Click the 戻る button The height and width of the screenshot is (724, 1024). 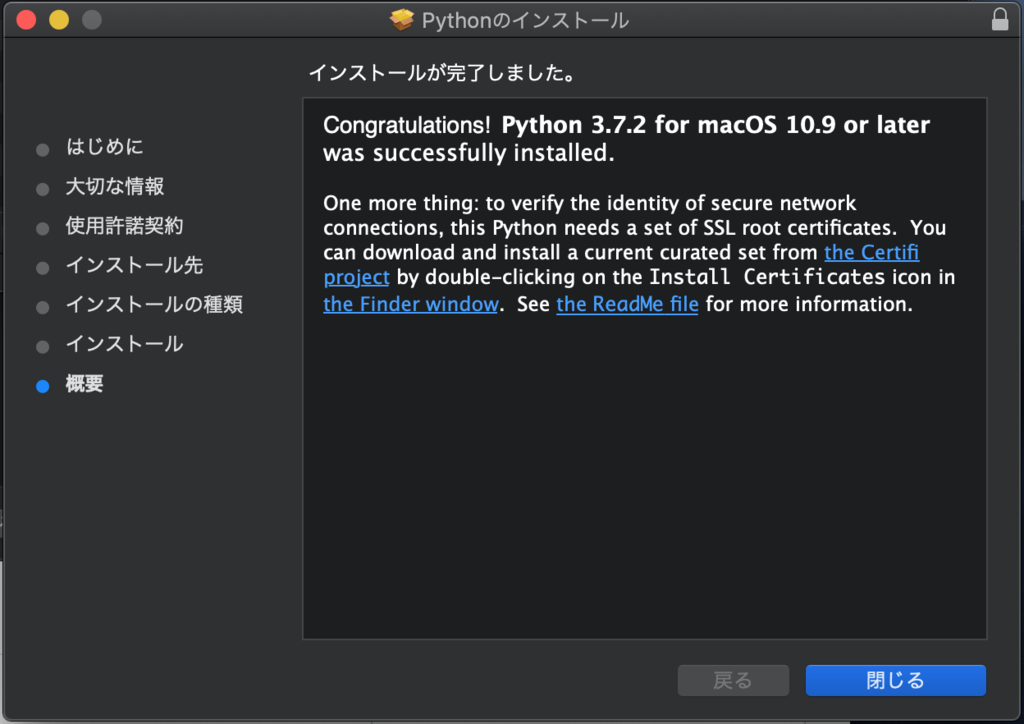[733, 680]
